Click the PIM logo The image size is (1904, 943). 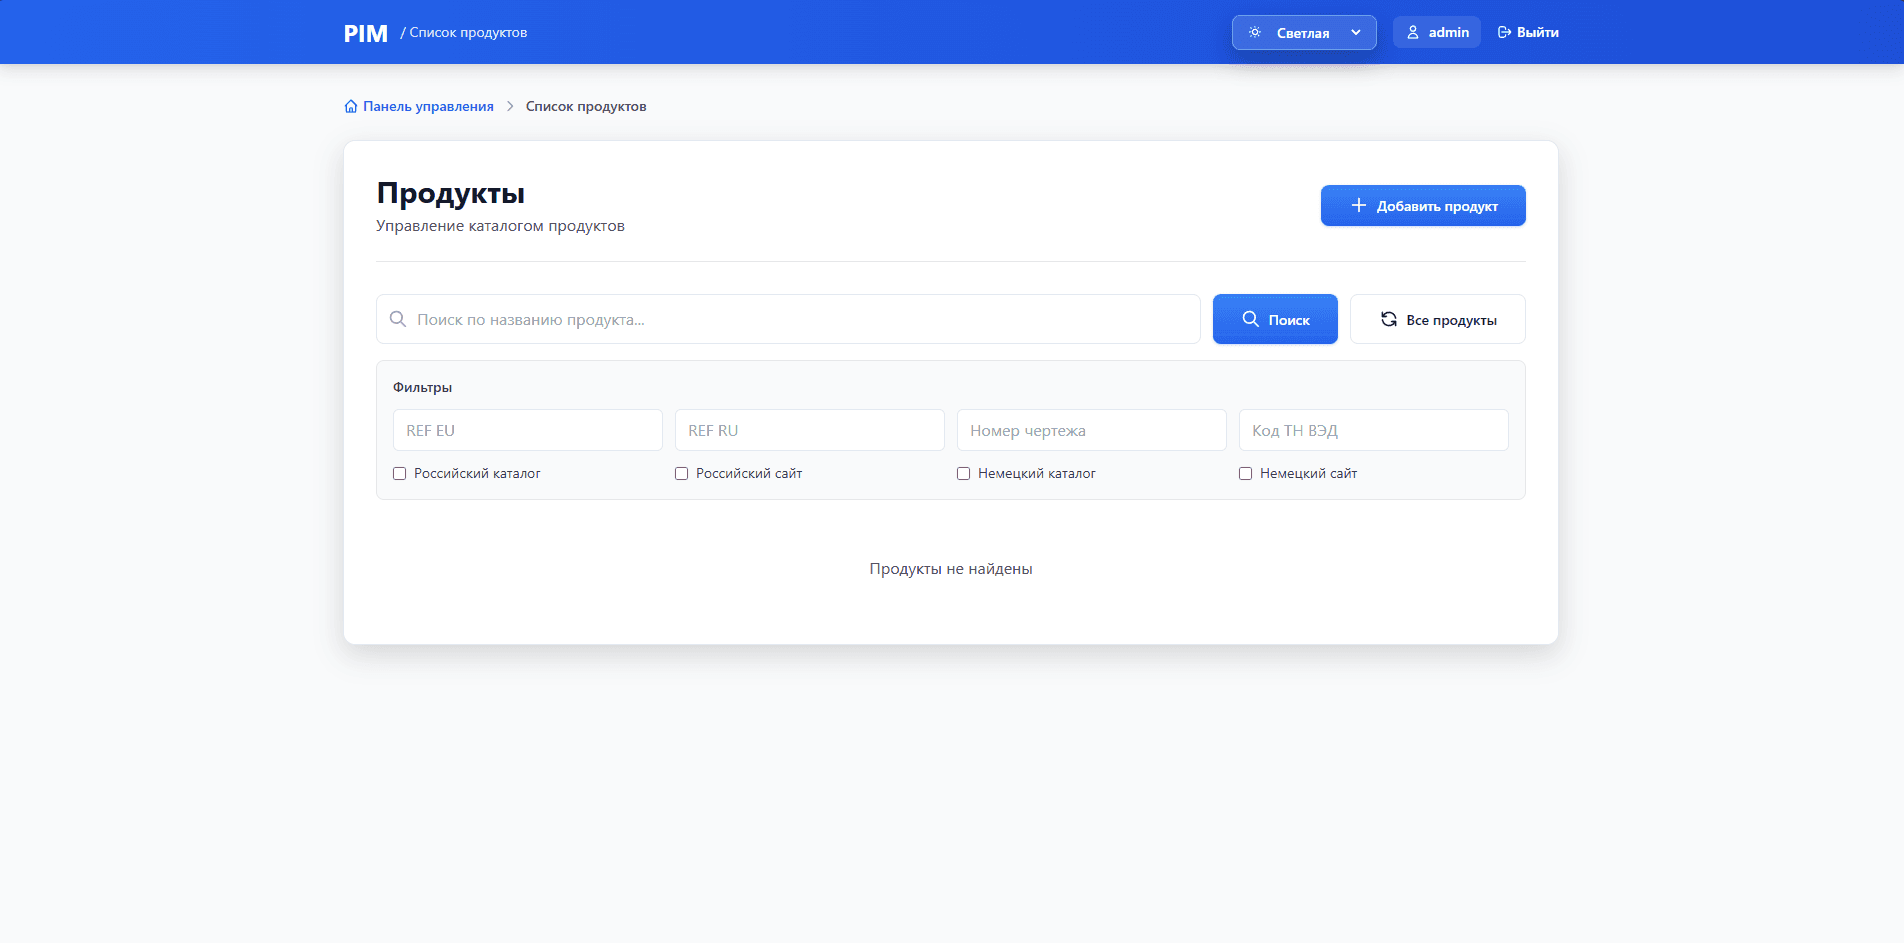[x=365, y=34]
